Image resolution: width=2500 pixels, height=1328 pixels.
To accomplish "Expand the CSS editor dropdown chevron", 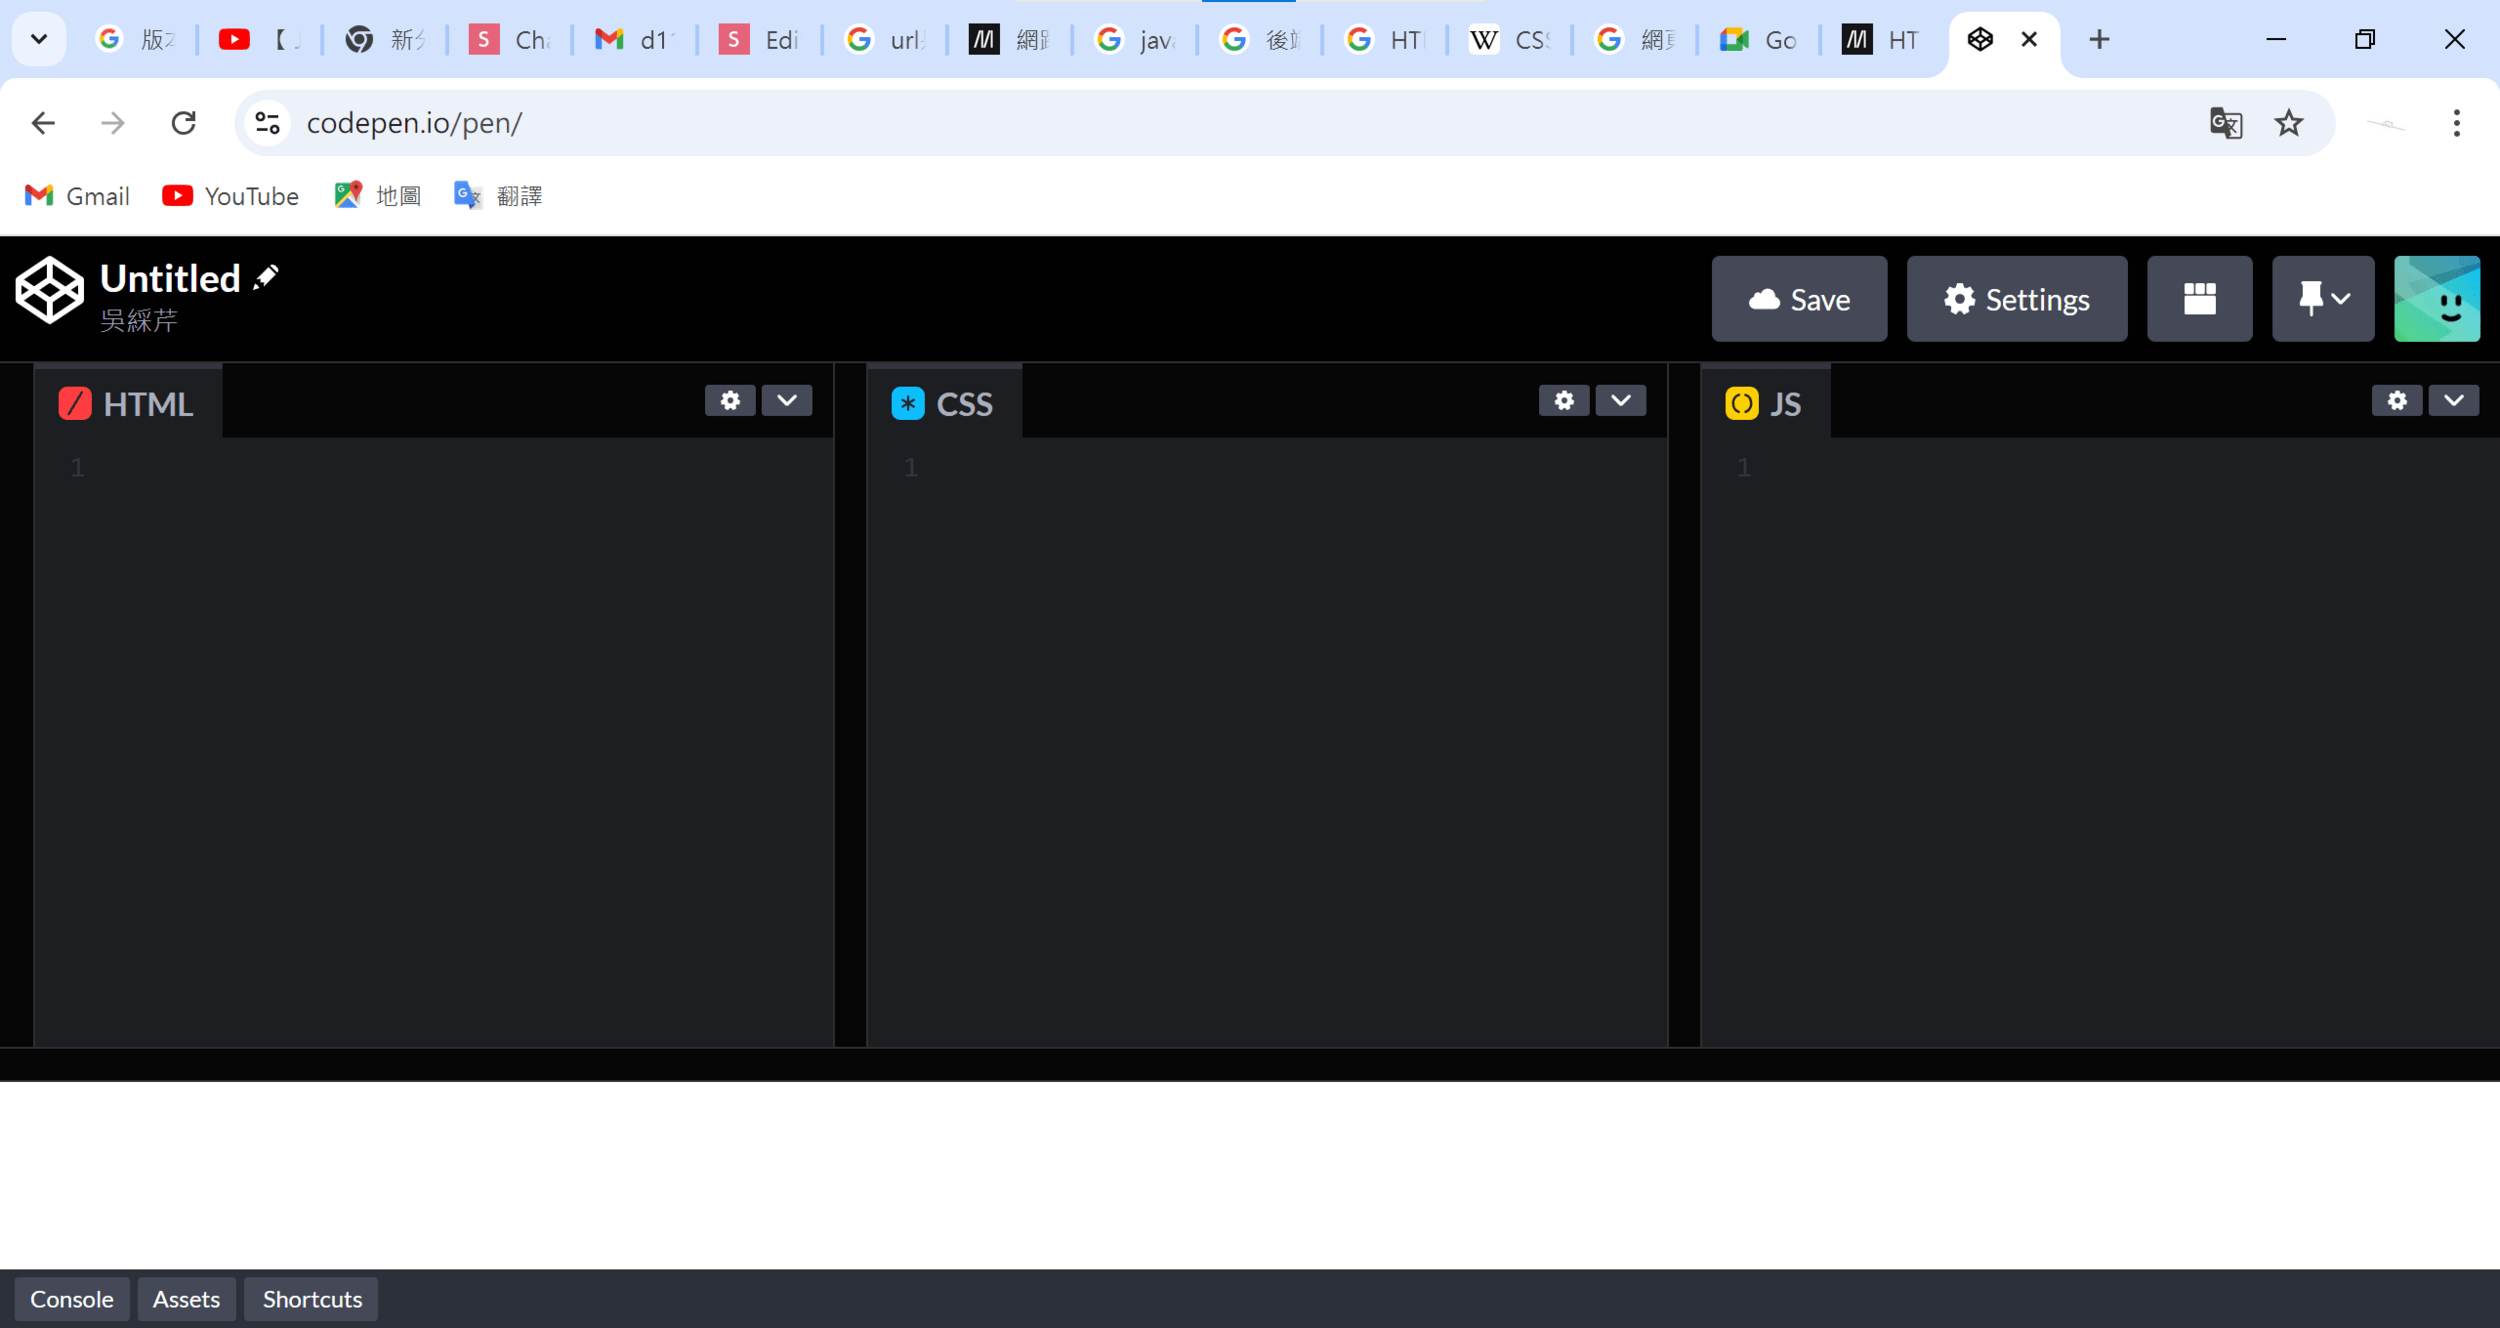I will (x=1621, y=401).
